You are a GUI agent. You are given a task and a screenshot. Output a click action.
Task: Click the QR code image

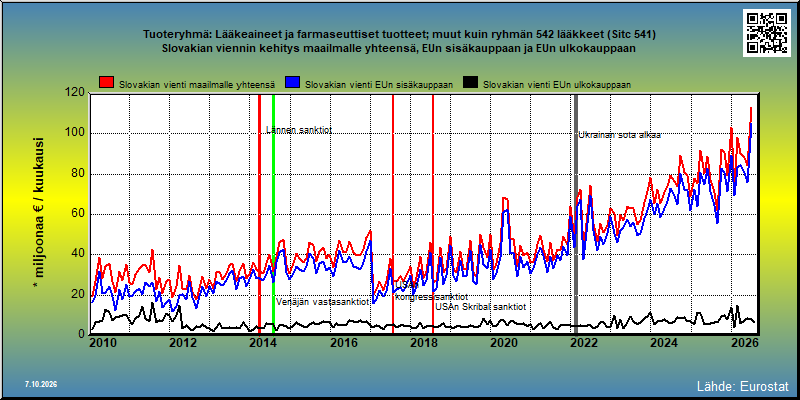point(767,33)
